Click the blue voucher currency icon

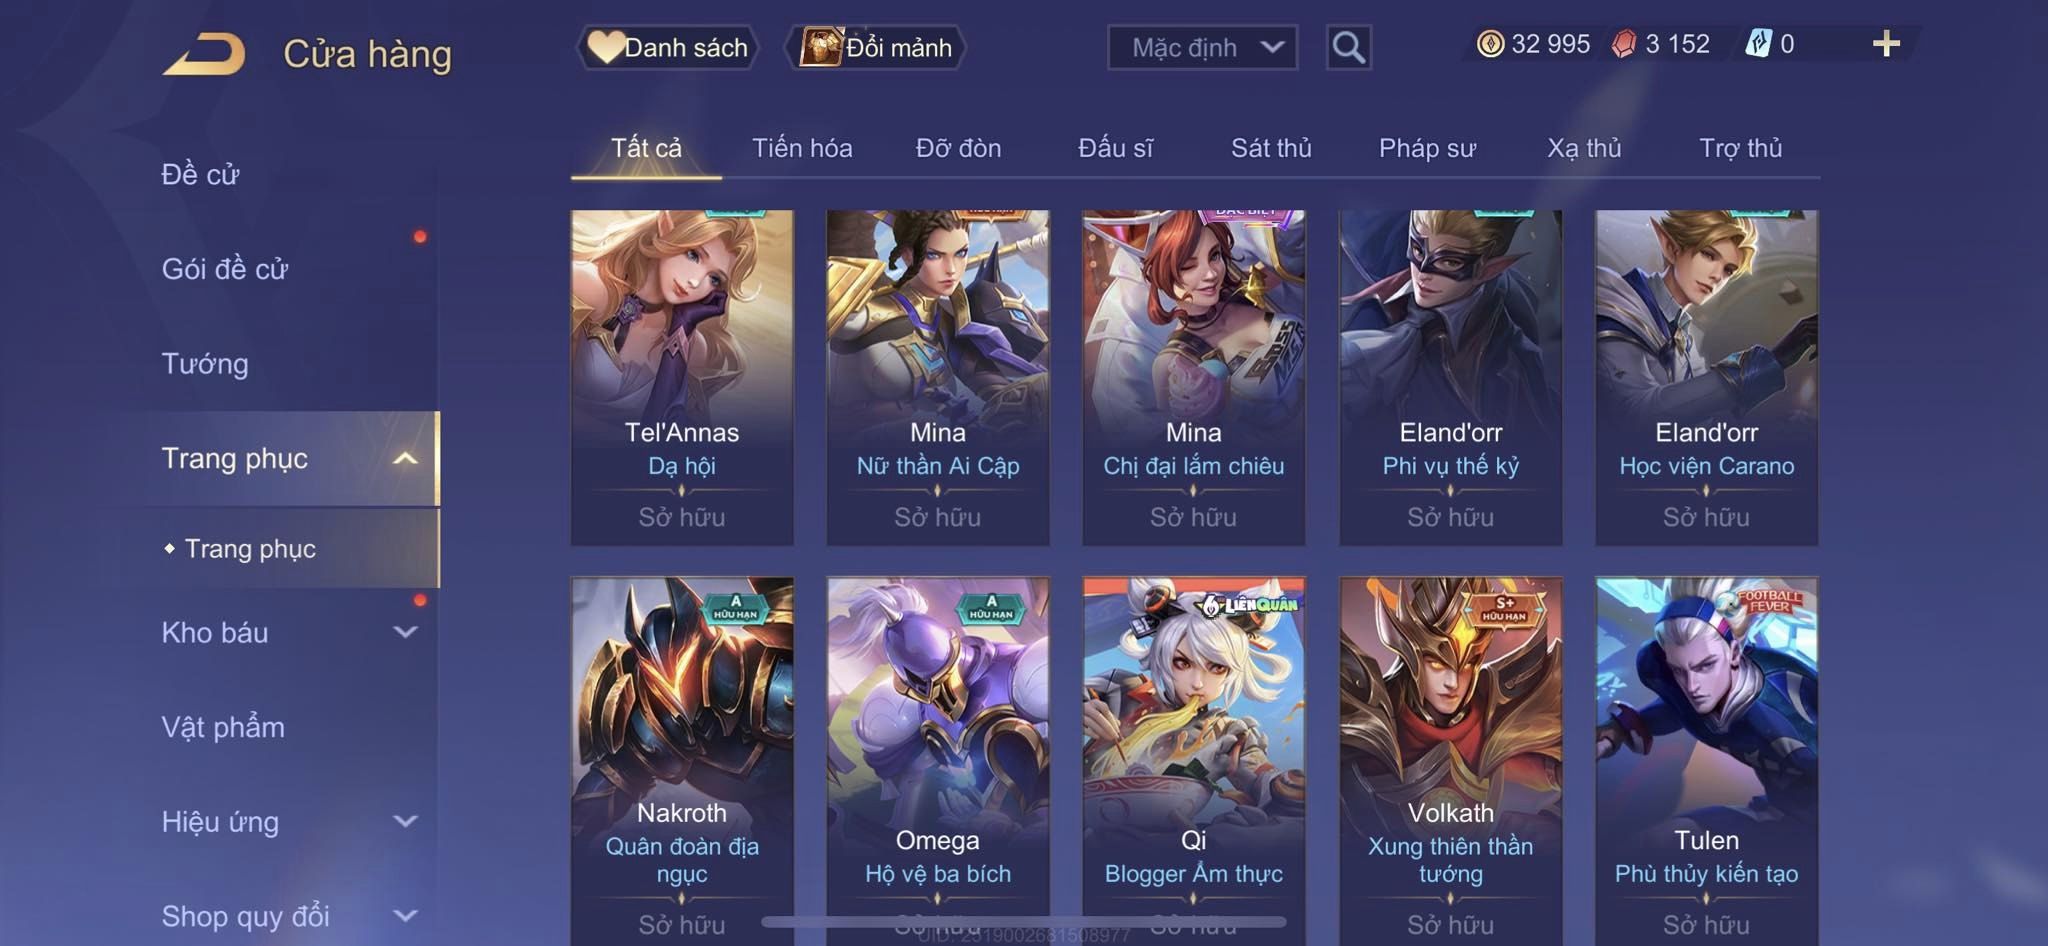tap(1758, 44)
